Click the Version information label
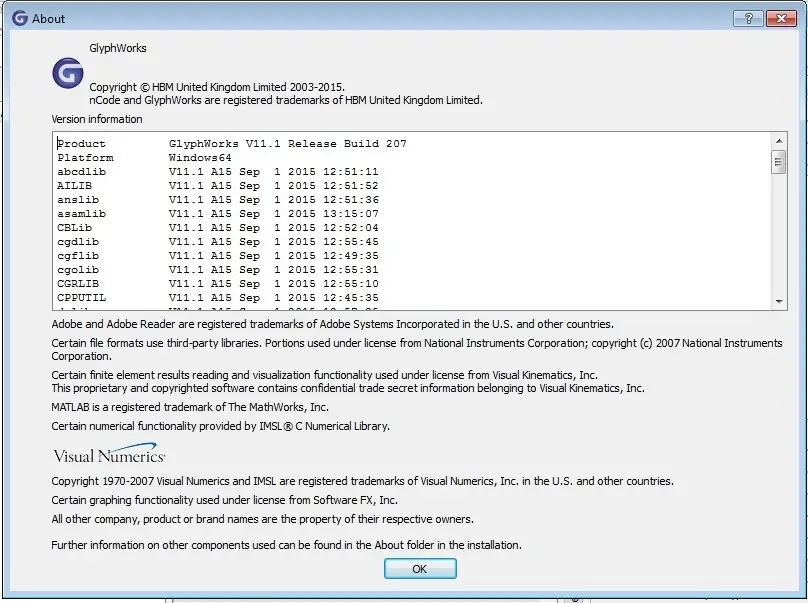 pos(97,119)
